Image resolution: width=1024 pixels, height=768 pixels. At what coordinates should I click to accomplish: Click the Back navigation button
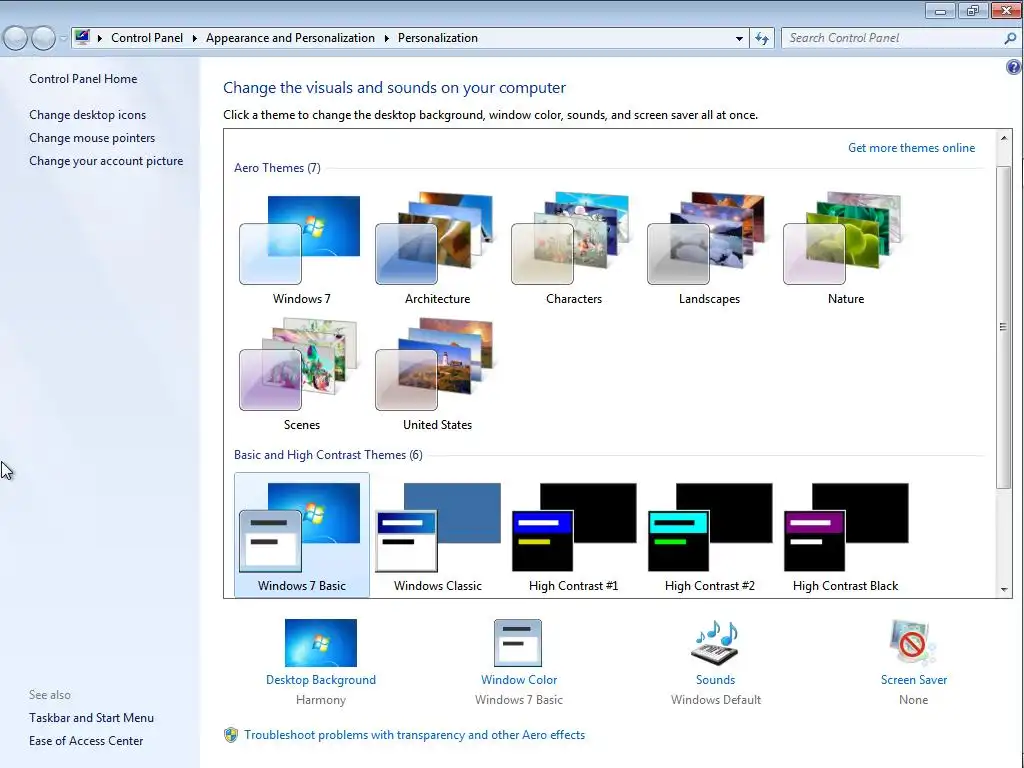pyautogui.click(x=16, y=39)
